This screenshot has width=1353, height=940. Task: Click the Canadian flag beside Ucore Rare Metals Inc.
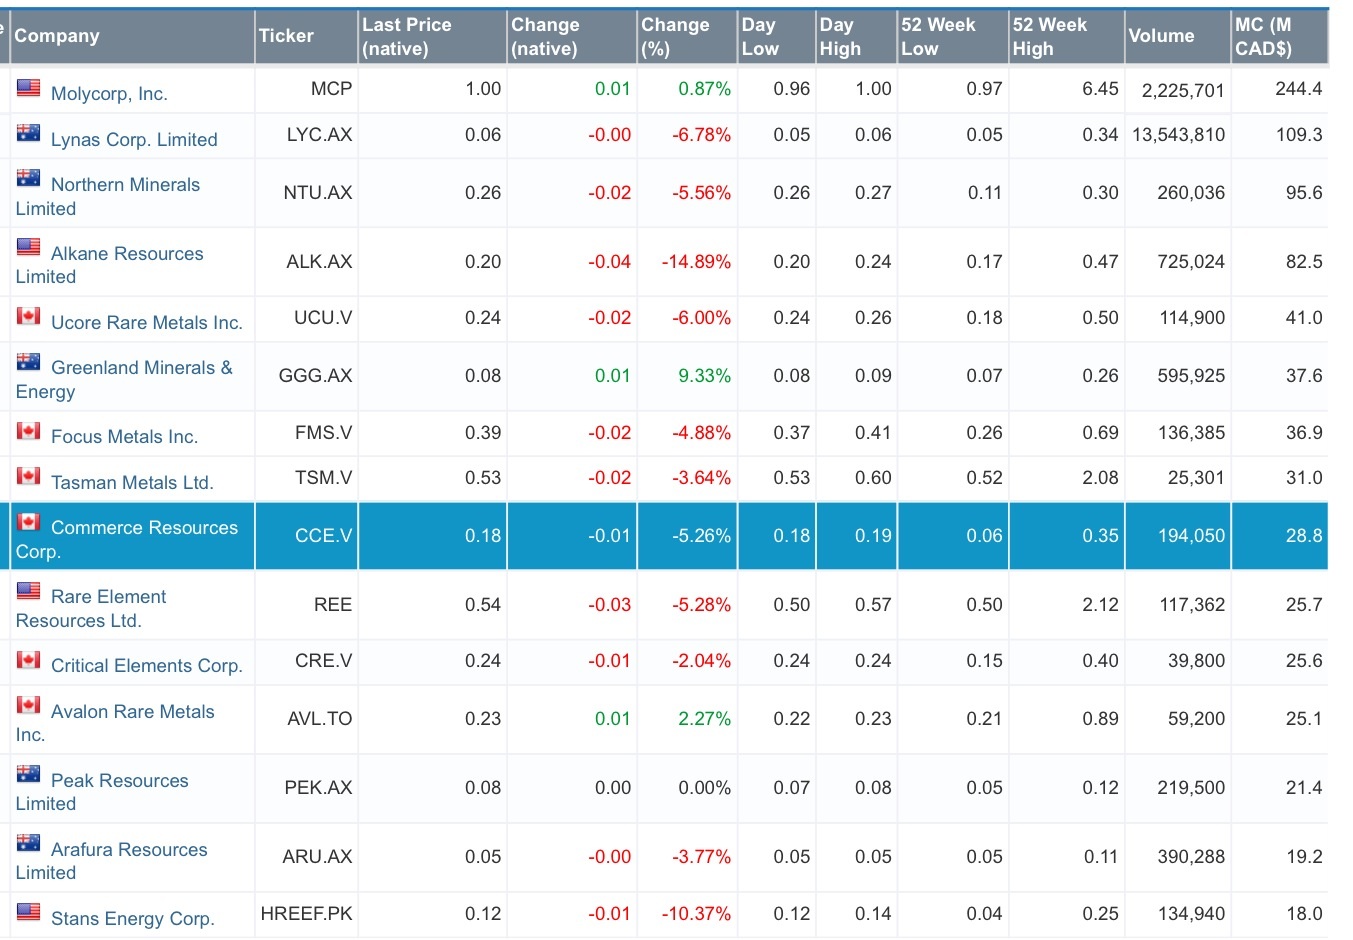(28, 315)
